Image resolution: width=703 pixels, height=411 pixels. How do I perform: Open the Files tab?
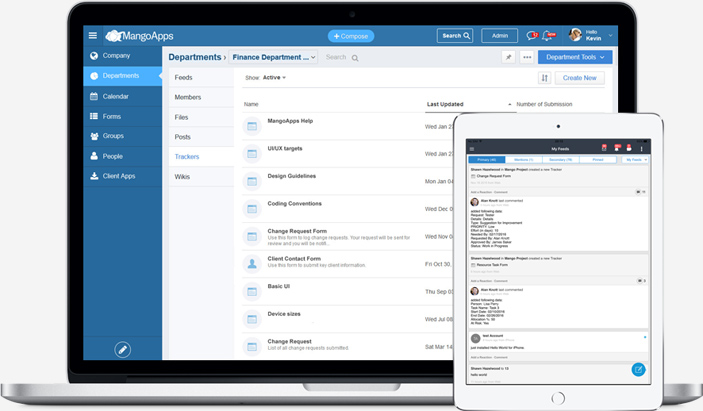[201, 117]
